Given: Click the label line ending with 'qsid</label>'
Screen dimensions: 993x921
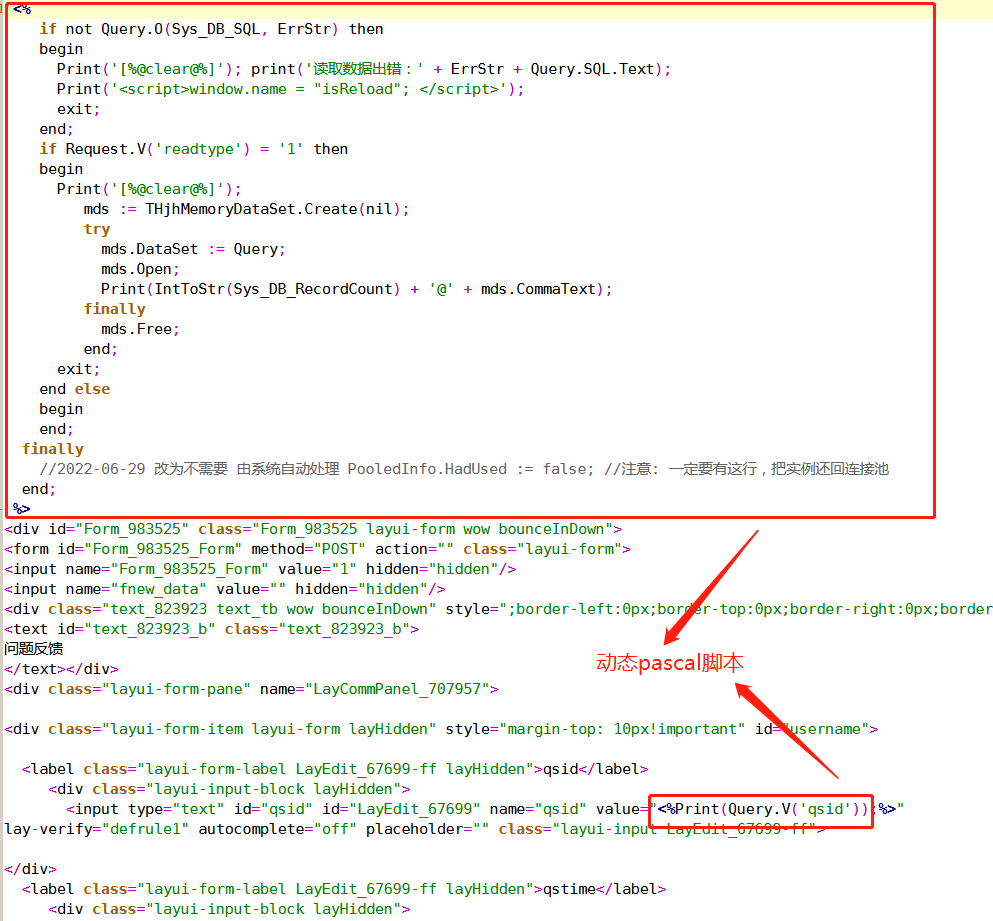Looking at the screenshot, I should (x=335, y=769).
